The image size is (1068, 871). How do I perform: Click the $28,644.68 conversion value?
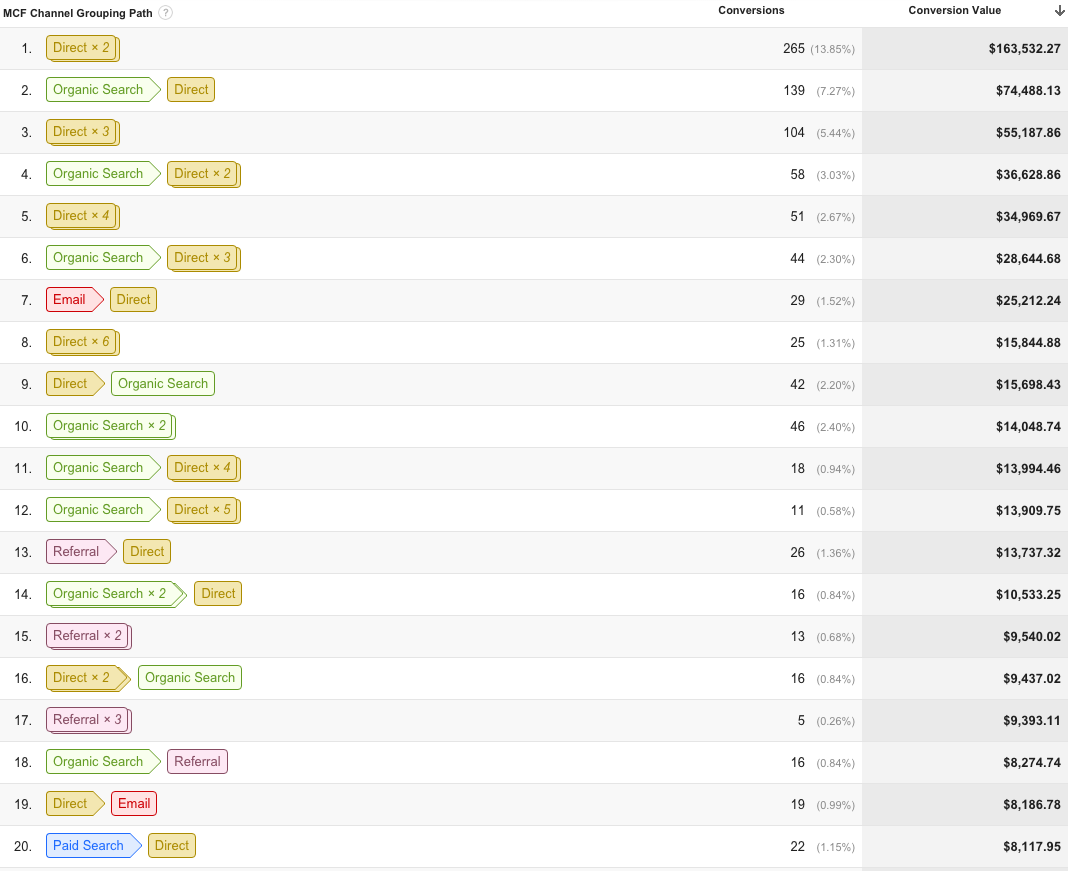[x=1028, y=259]
